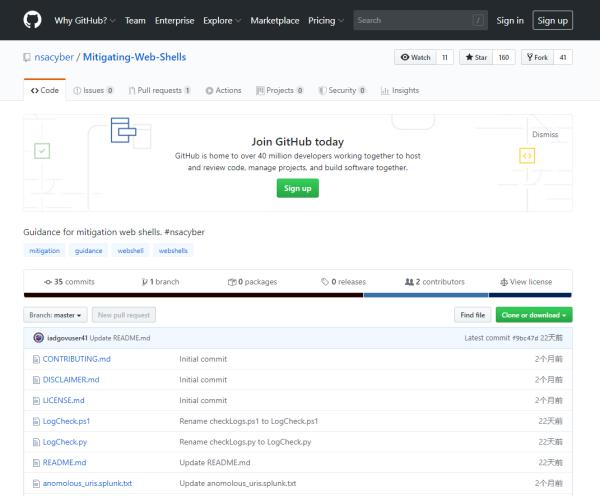Click the iadgovuser41 avatar icon
This screenshot has width=600, height=496.
point(38,338)
